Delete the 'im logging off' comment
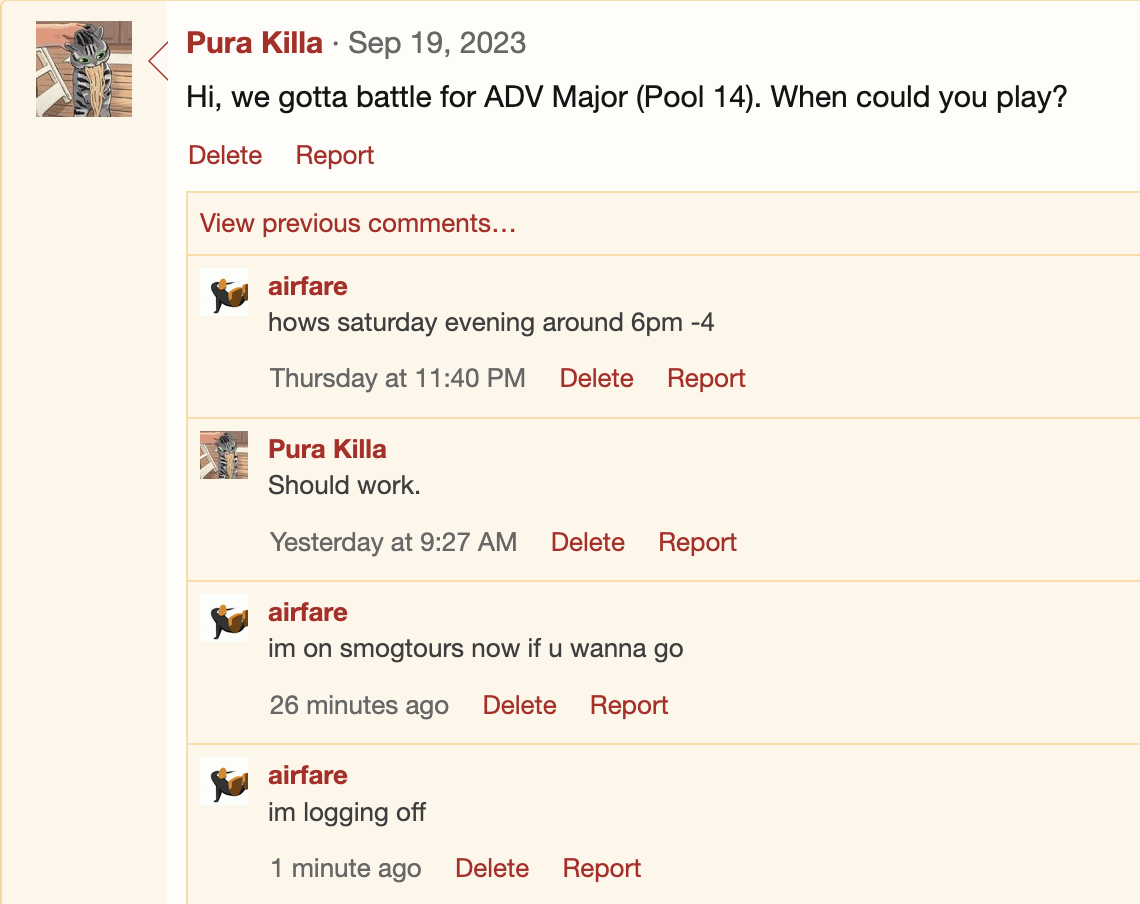 click(x=491, y=868)
